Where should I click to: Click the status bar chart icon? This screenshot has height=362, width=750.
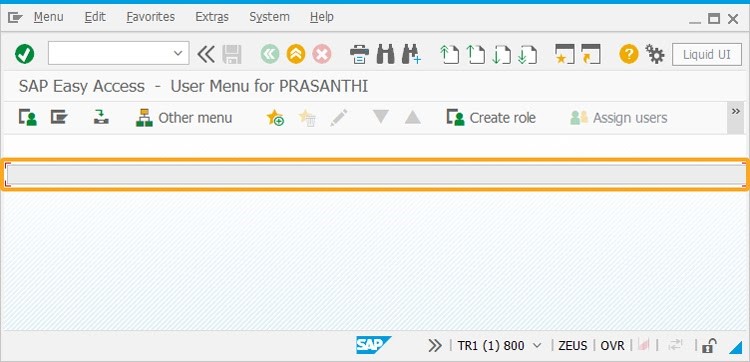(644, 345)
